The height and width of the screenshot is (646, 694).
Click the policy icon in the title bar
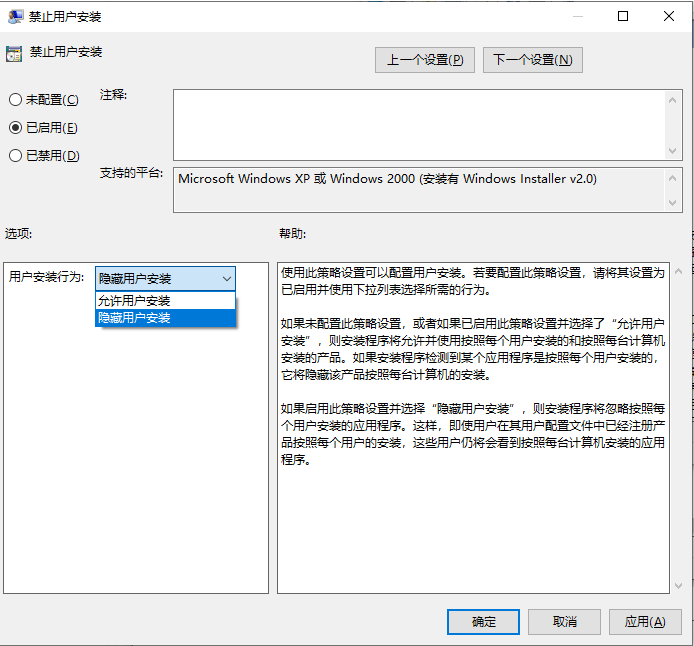coord(14,17)
